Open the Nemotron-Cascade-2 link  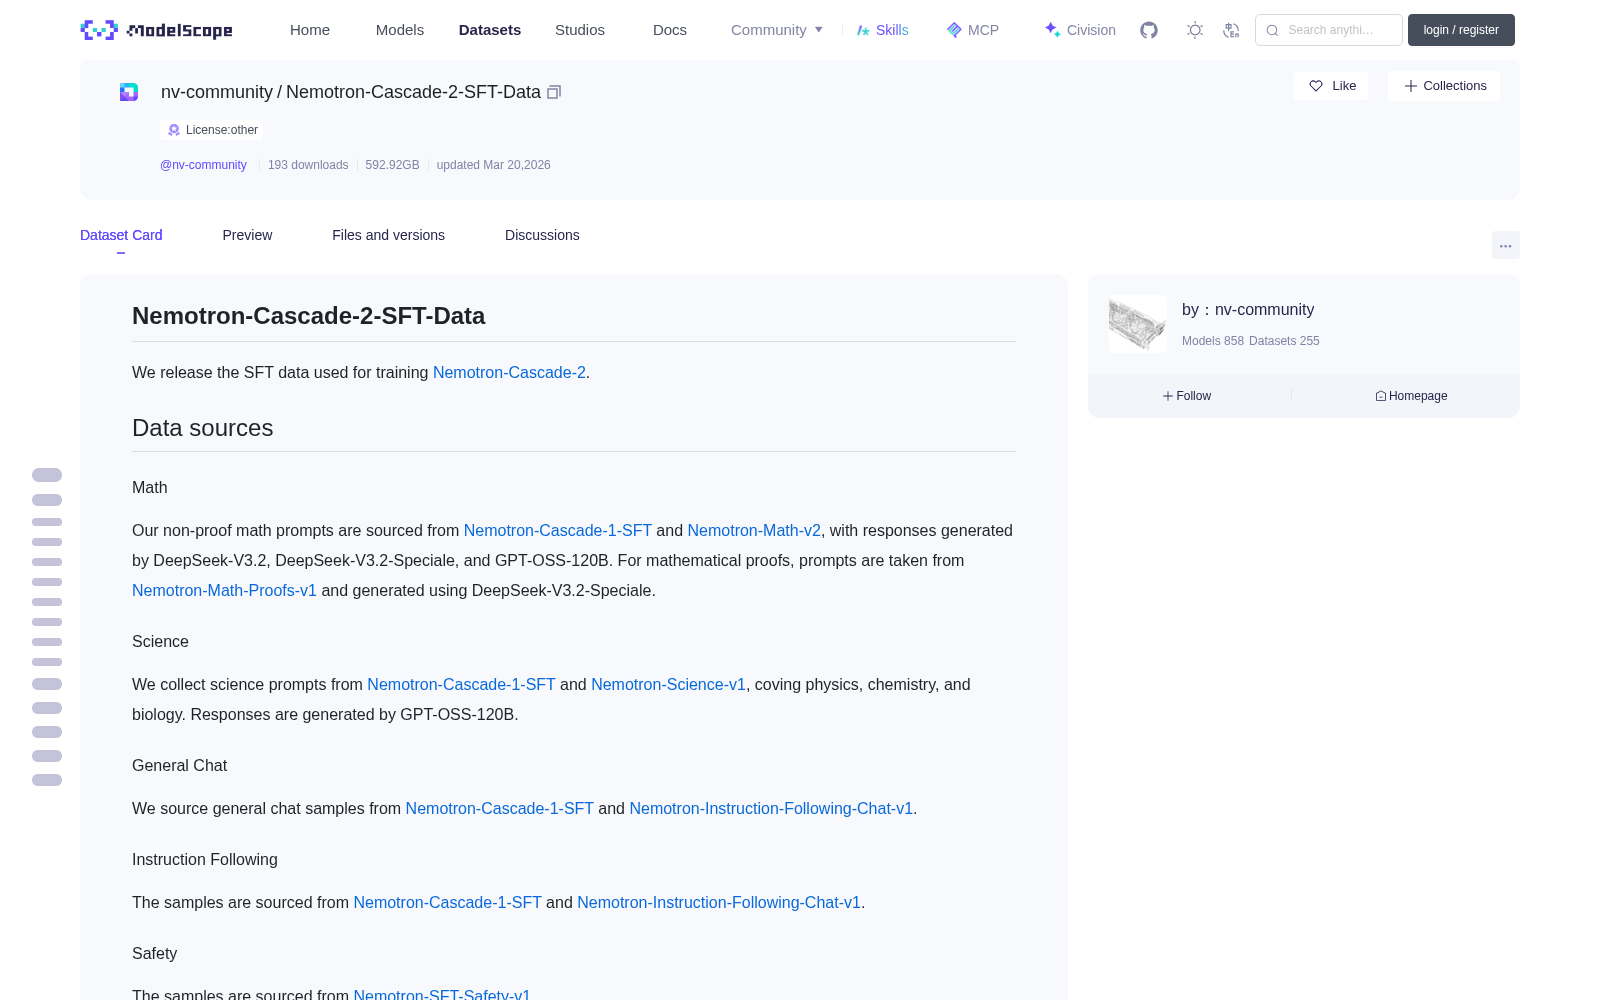pos(509,372)
